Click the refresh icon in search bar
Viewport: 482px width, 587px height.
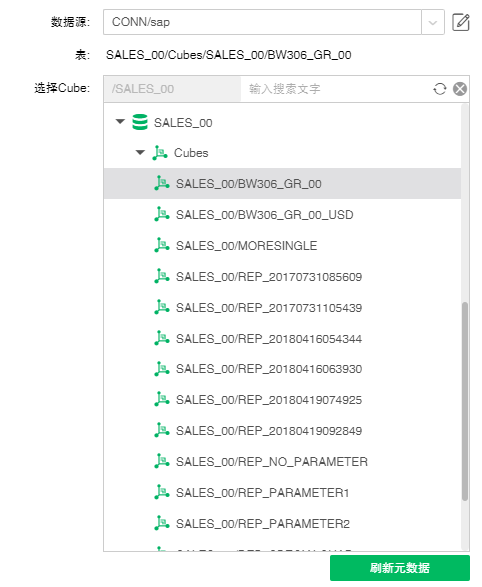[x=440, y=89]
